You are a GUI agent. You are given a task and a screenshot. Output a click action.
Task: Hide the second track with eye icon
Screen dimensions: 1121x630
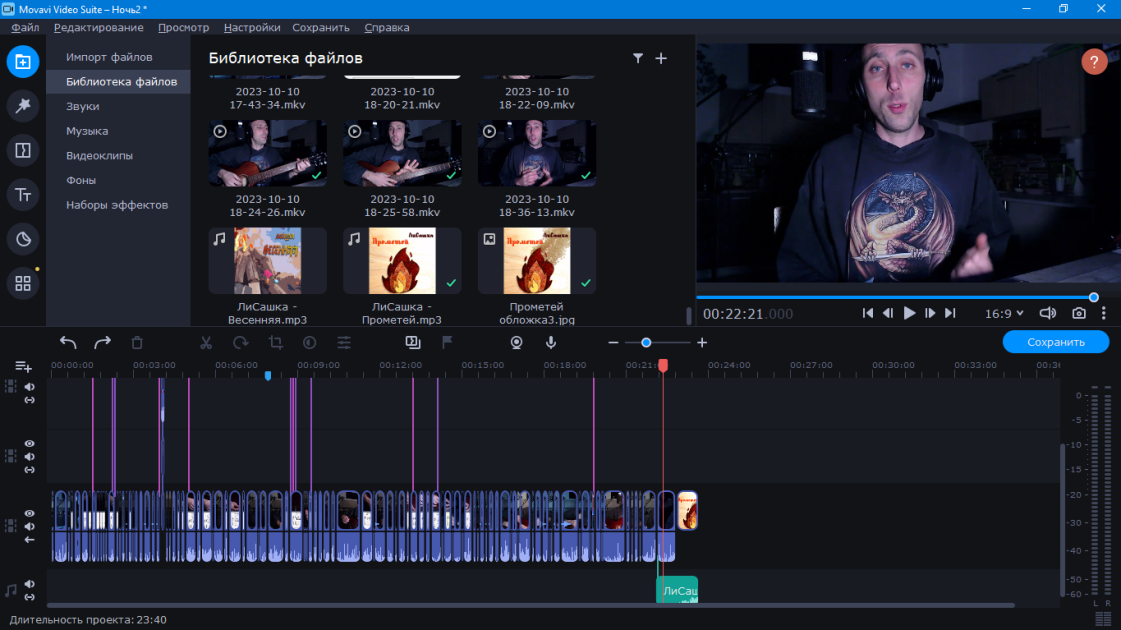(x=29, y=443)
